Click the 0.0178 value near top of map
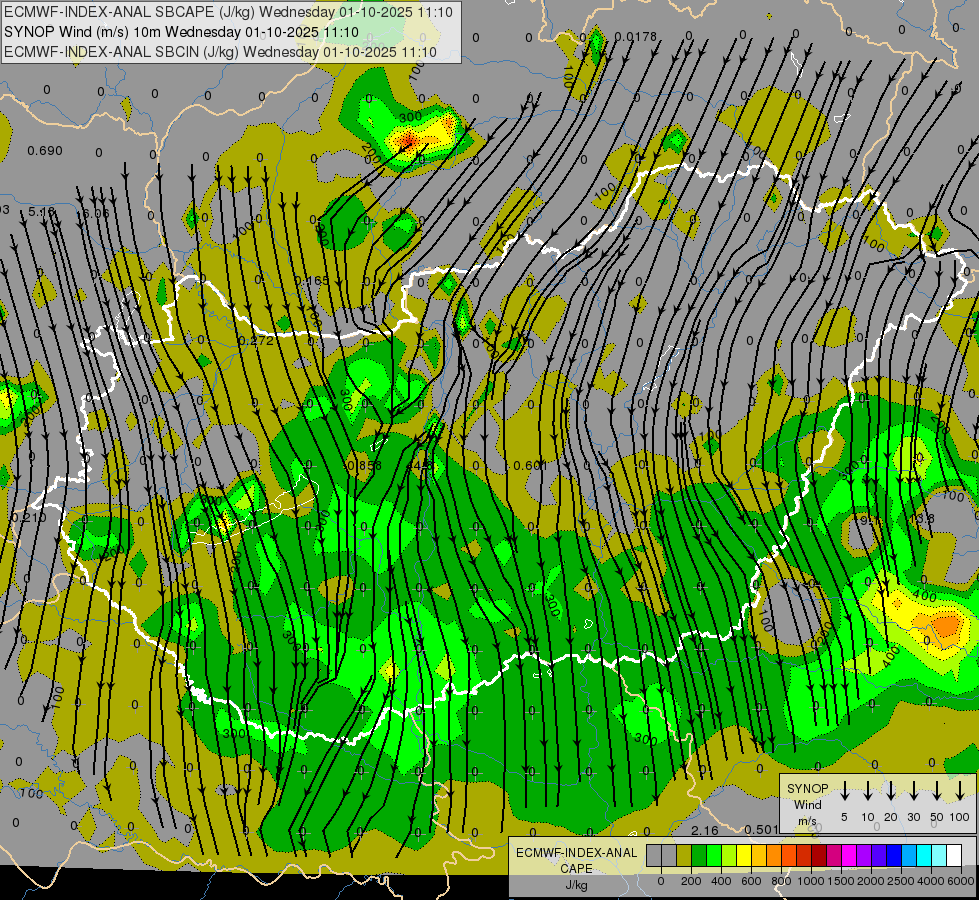979x900 pixels. (636, 37)
